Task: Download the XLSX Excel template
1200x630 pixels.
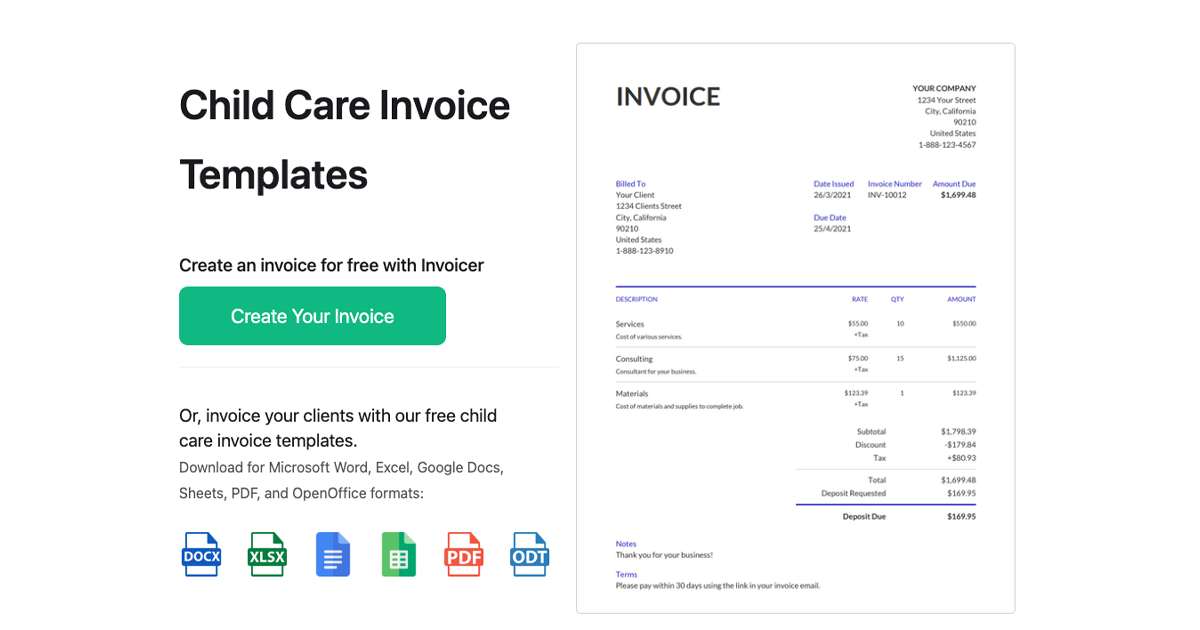Action: [266, 554]
